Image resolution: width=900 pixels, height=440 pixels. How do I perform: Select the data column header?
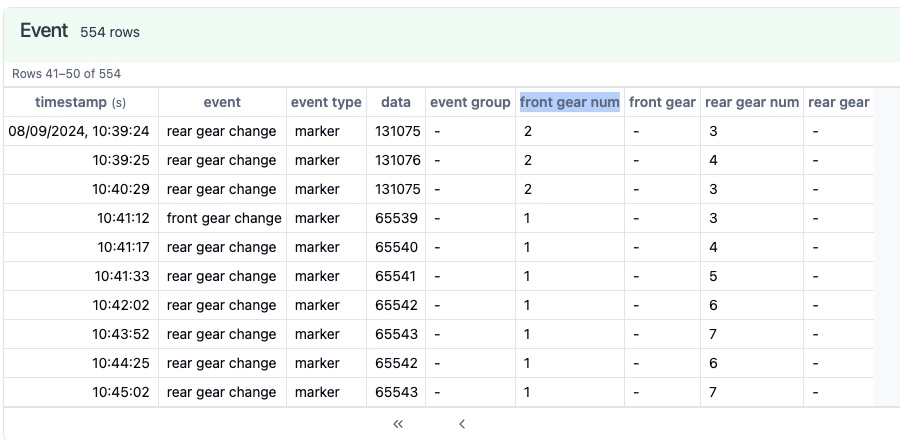point(396,103)
